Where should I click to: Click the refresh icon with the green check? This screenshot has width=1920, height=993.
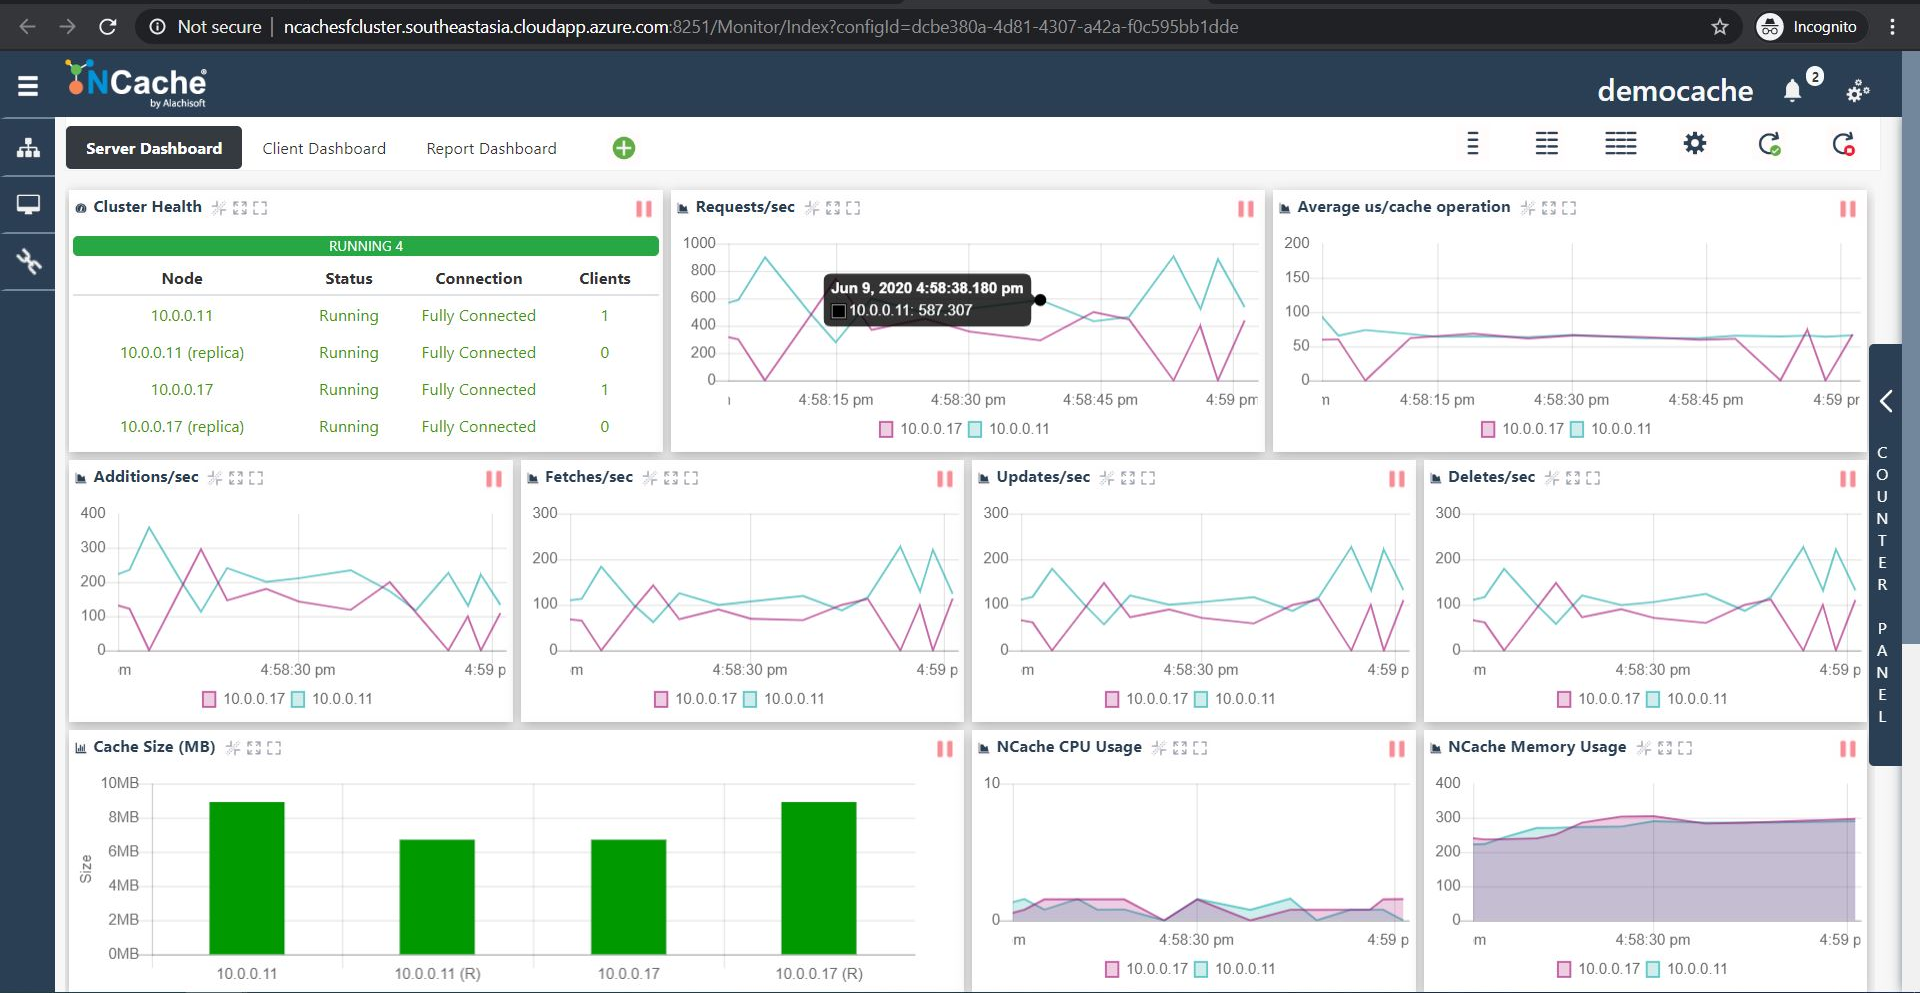tap(1770, 144)
